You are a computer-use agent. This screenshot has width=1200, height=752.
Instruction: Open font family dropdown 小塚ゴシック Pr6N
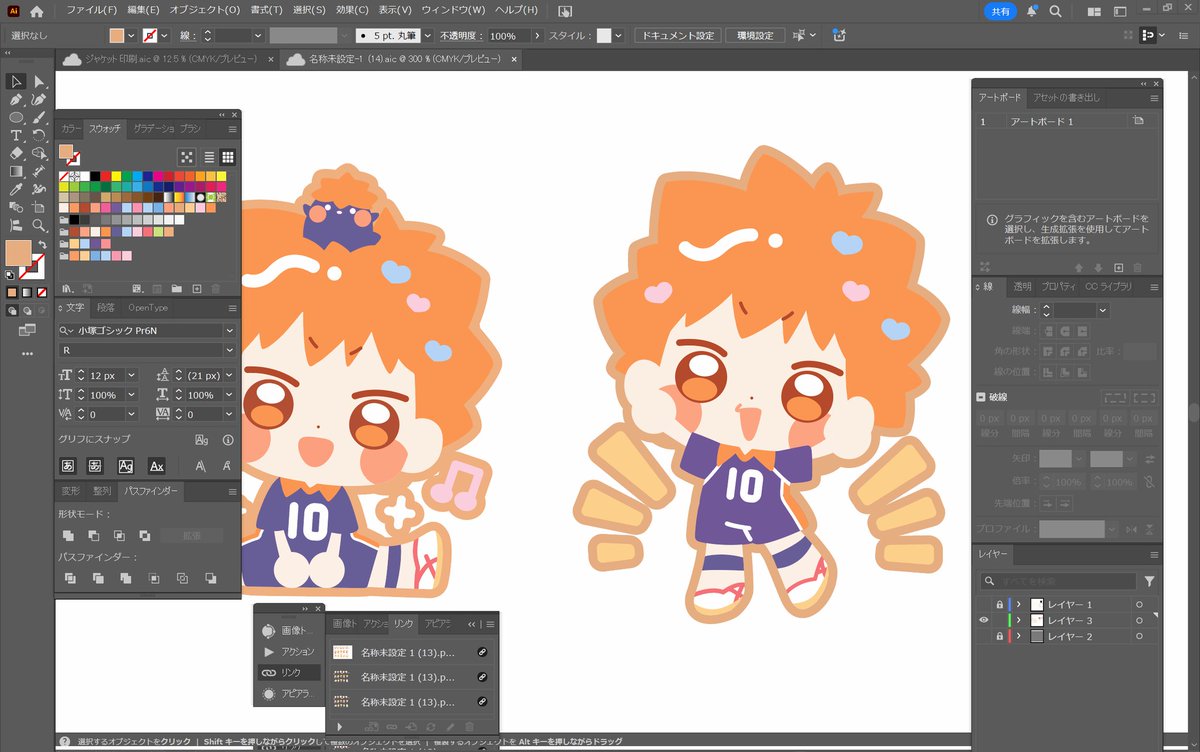click(229, 330)
